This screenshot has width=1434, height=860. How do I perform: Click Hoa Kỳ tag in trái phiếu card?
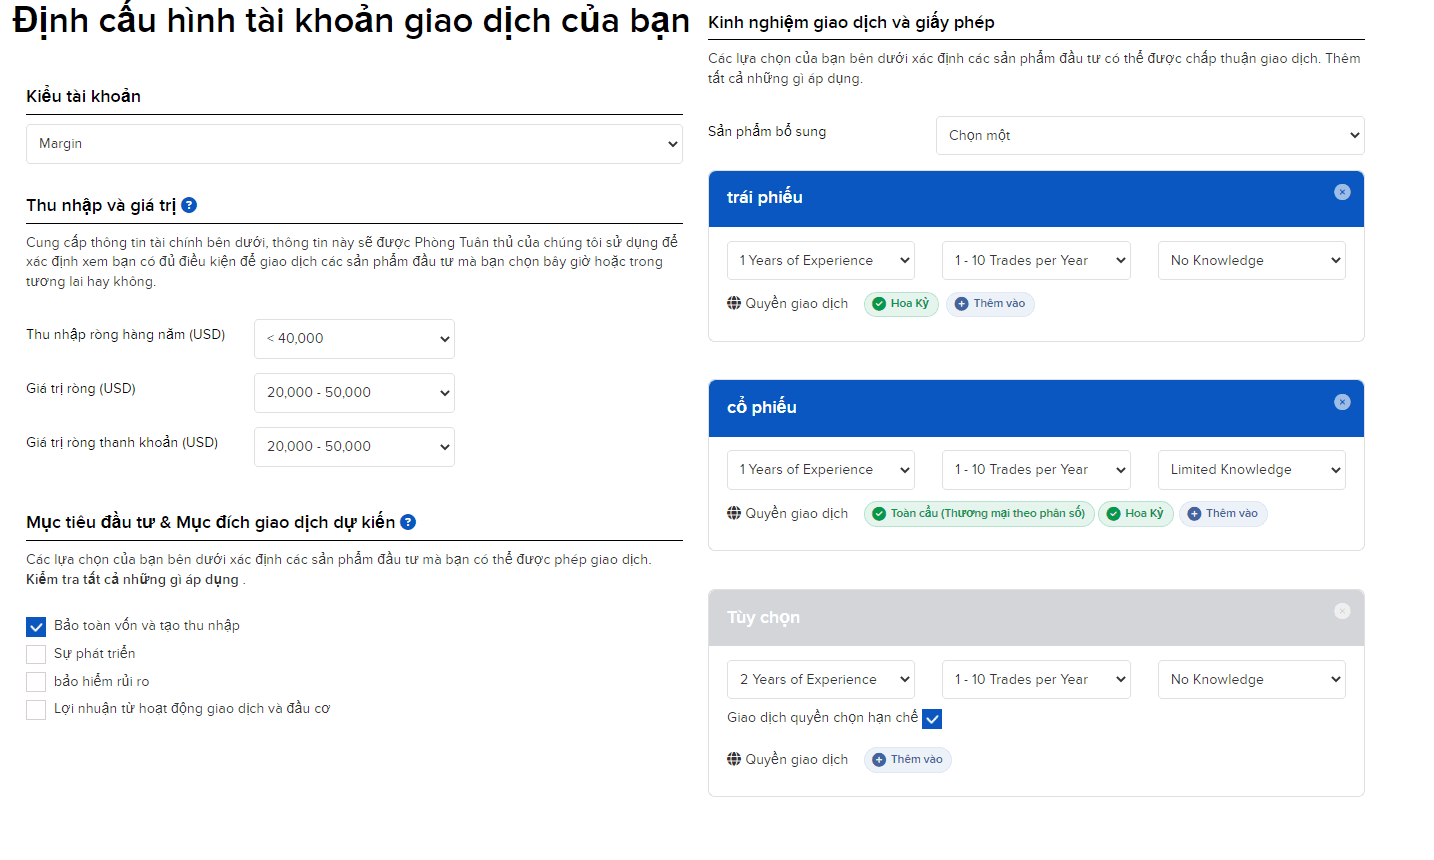pyautogui.click(x=901, y=304)
